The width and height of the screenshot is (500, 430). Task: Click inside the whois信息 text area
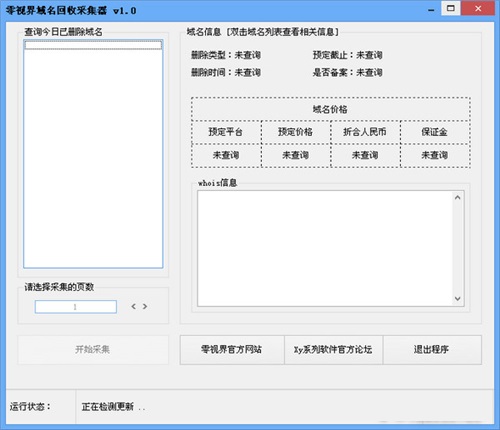coord(325,248)
